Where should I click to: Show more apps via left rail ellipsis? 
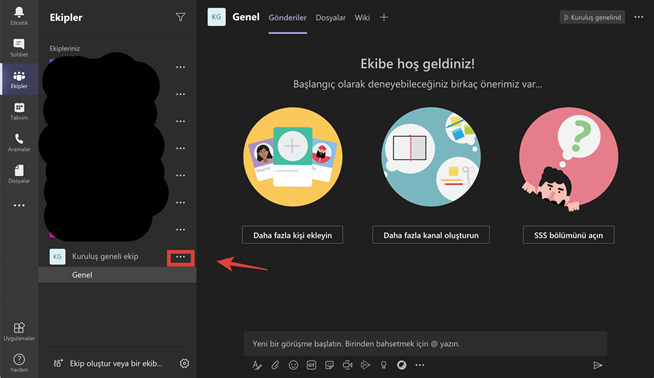pyautogui.click(x=19, y=205)
